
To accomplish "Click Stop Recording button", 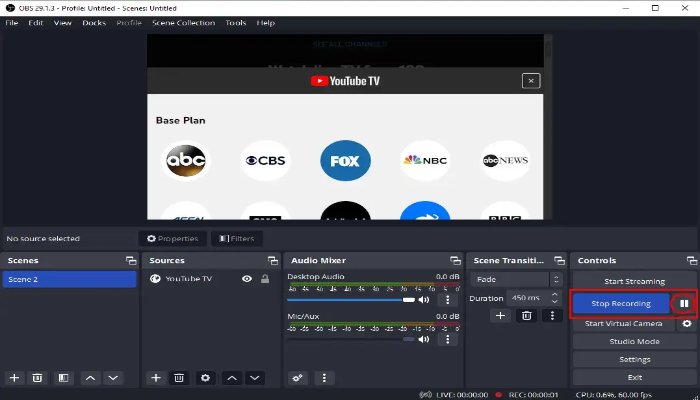I will [x=621, y=304].
